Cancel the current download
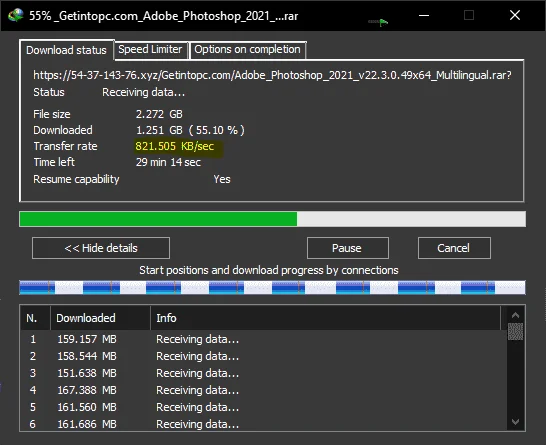Image resolution: width=546 pixels, height=445 pixels. [454, 248]
